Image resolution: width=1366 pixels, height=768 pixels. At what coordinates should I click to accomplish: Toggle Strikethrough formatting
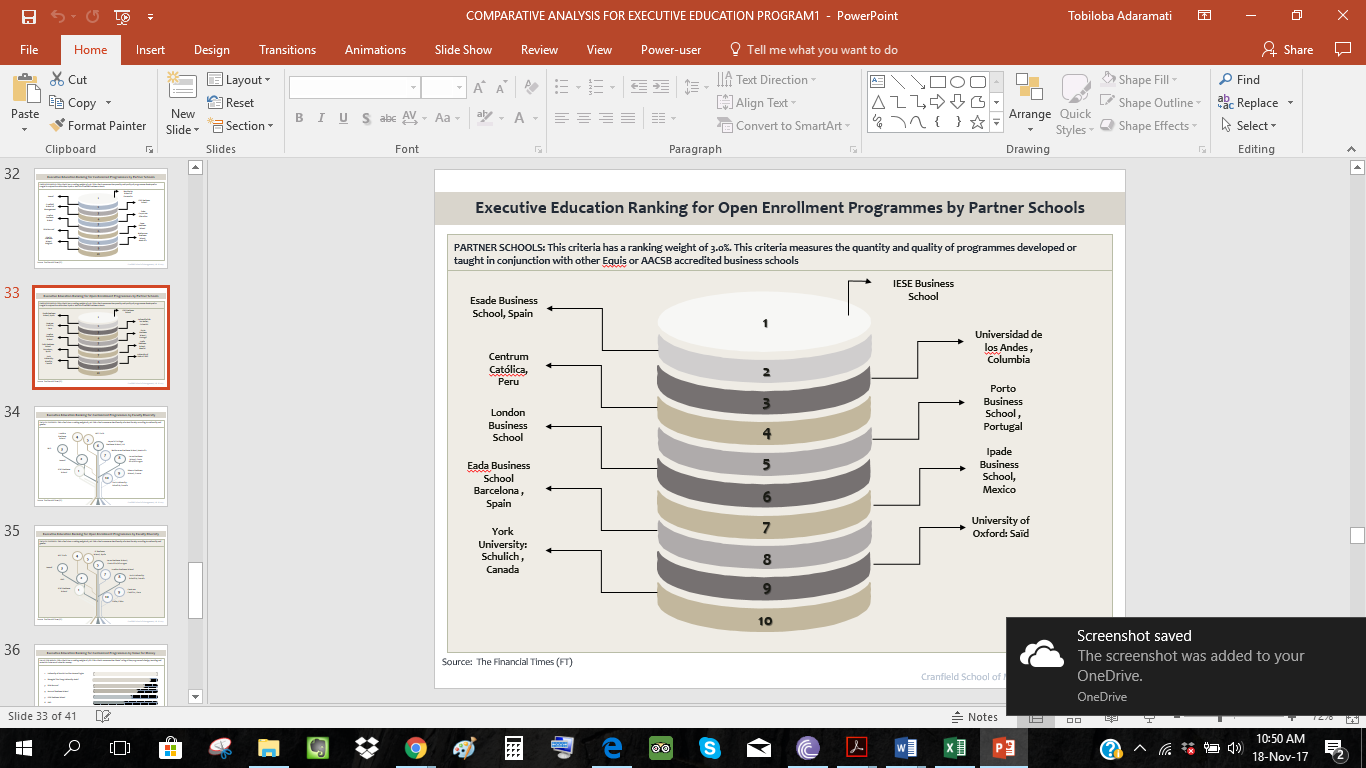point(388,118)
